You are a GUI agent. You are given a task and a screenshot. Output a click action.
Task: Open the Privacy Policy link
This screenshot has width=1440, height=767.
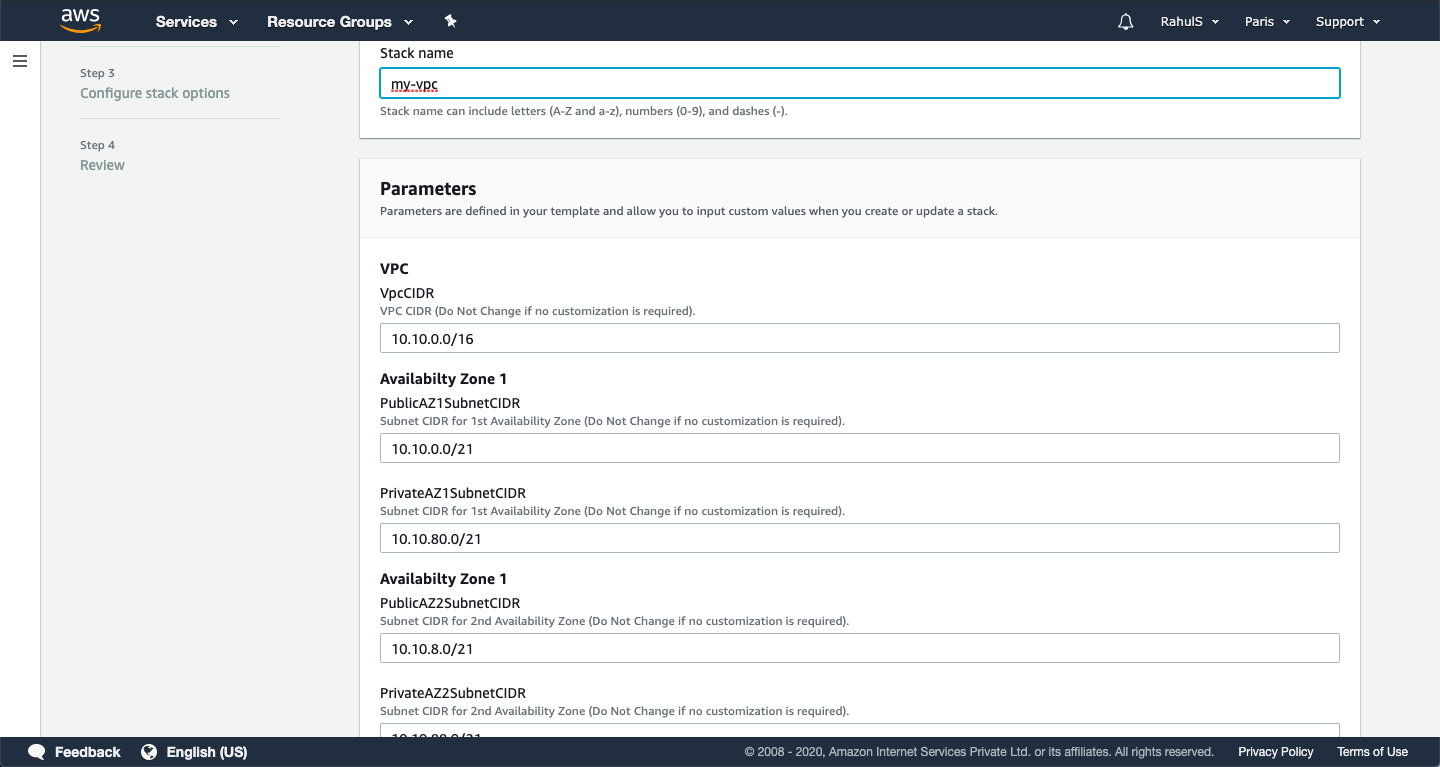[x=1275, y=752]
